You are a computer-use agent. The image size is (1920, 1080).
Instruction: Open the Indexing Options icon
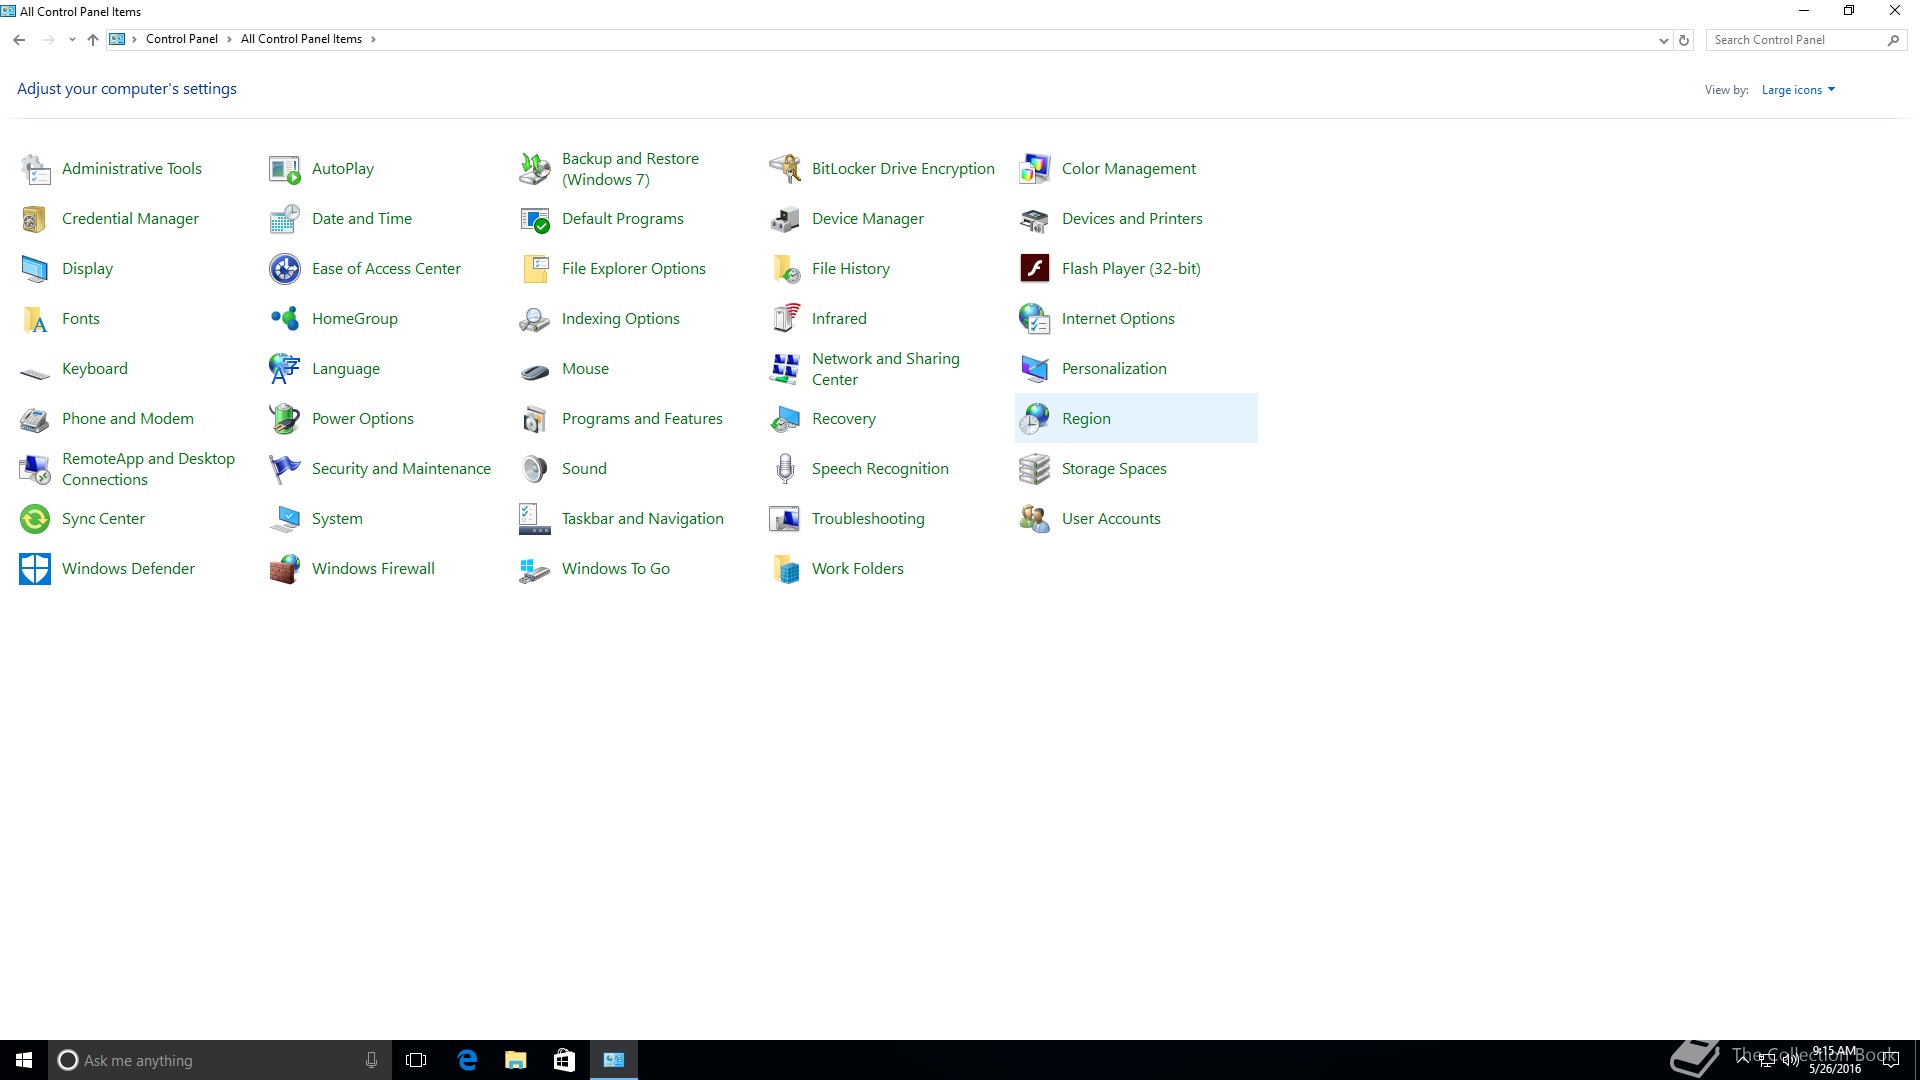point(535,319)
